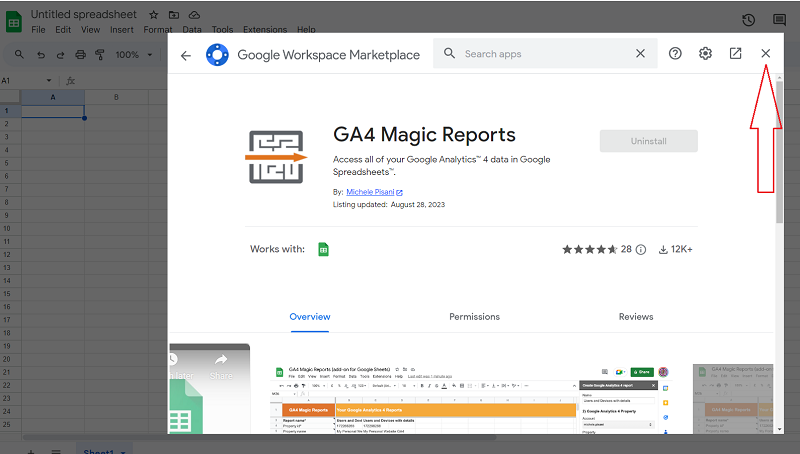This screenshot has width=800, height=454.
Task: Click cell A1 in the spreadsheet
Action: [53, 111]
